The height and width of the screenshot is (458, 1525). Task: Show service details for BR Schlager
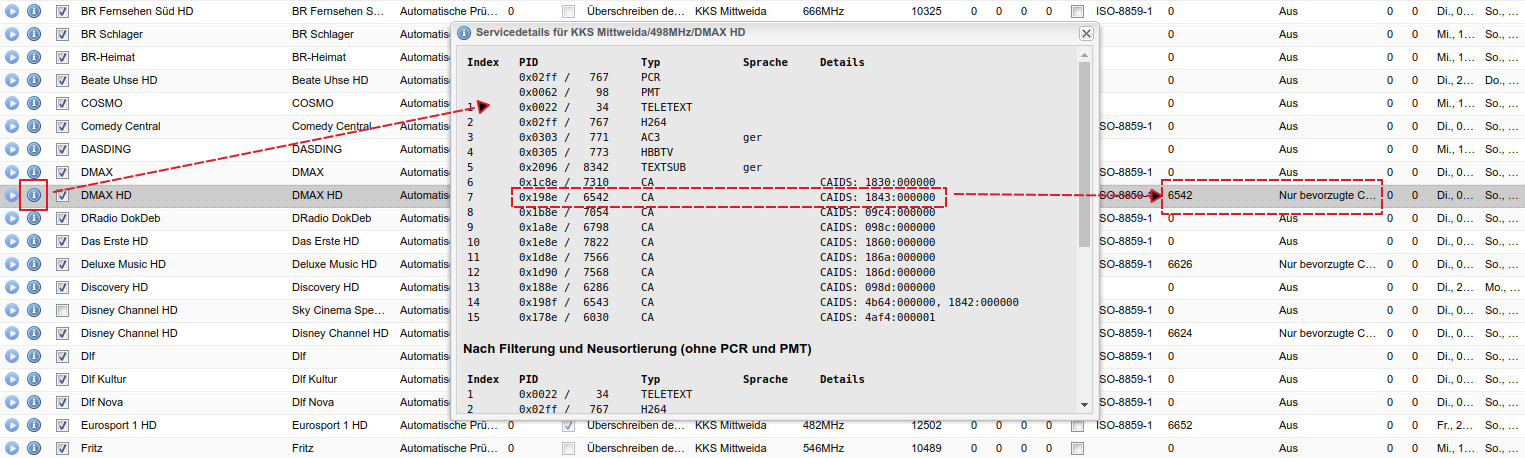tap(34, 34)
